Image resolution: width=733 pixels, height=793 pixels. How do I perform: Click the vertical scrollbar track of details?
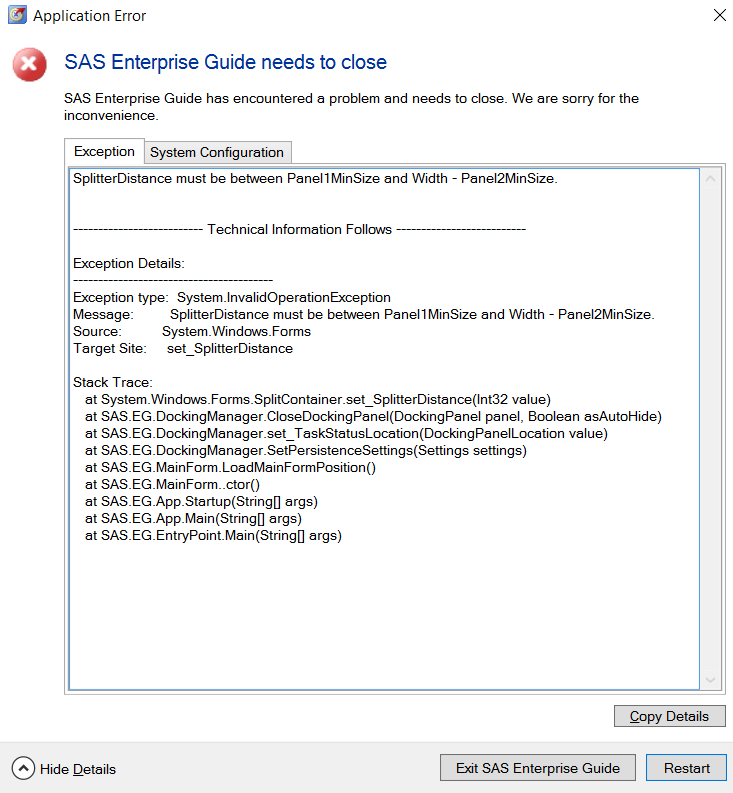click(711, 430)
